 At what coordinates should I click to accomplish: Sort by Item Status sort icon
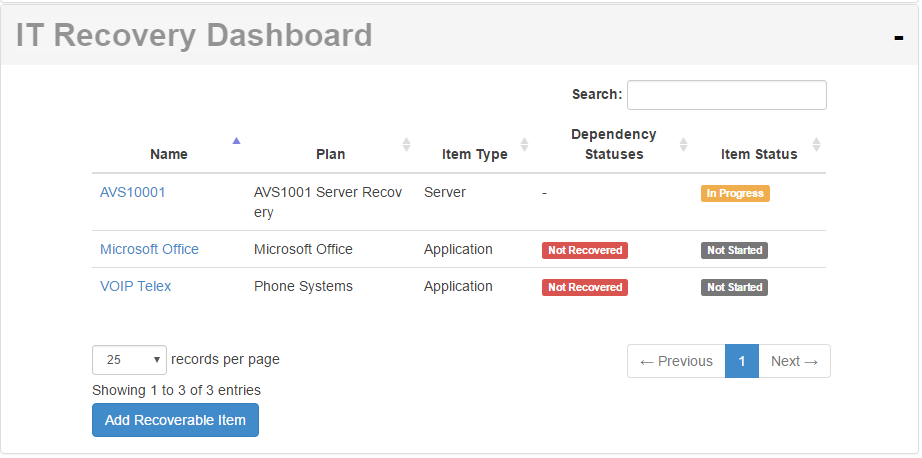point(816,145)
